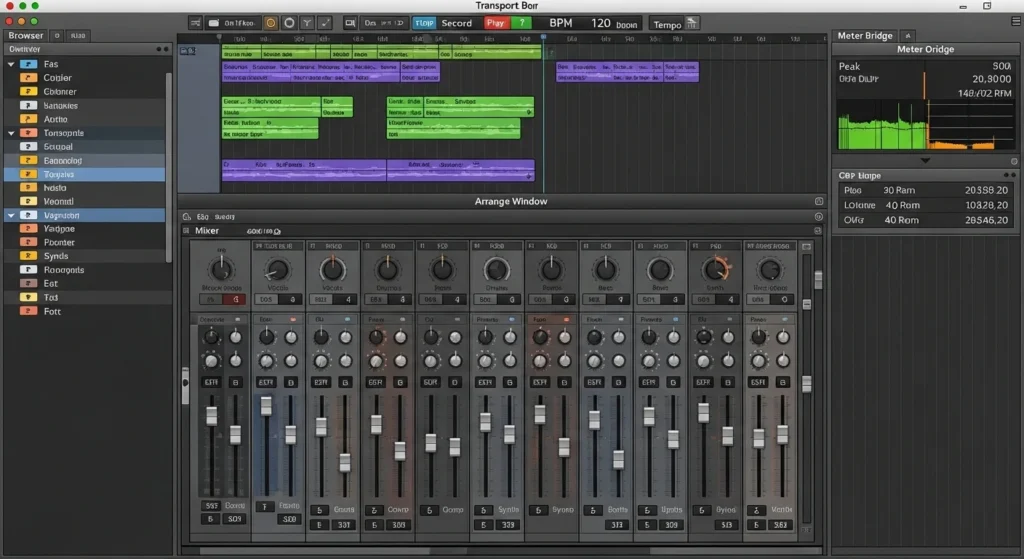The width and height of the screenshot is (1024, 559).
Task: Open the mixer size dropdown next to Mixer label
Action: click(x=264, y=231)
